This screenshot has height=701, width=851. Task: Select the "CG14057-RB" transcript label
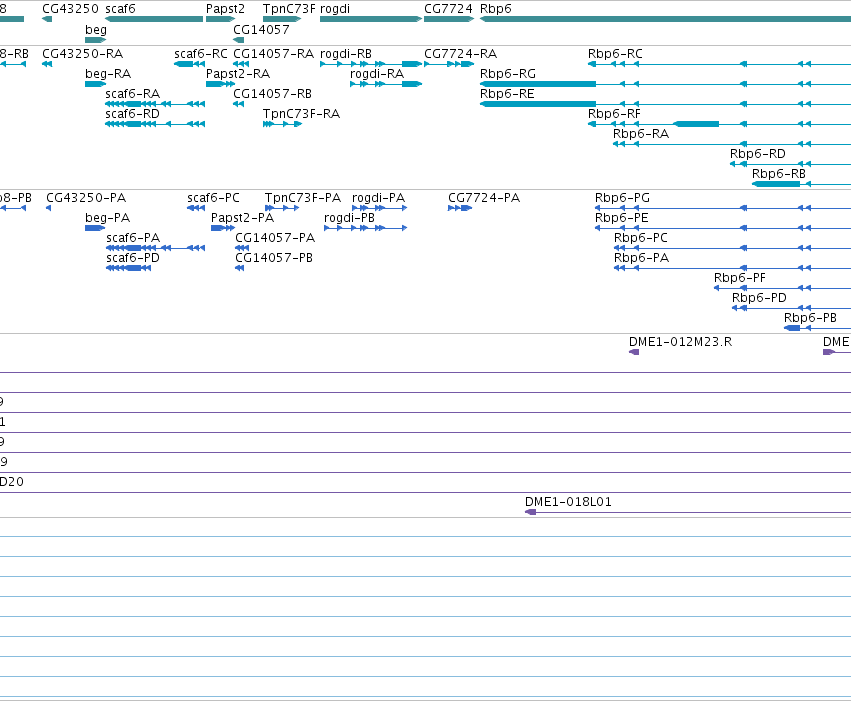click(x=272, y=94)
